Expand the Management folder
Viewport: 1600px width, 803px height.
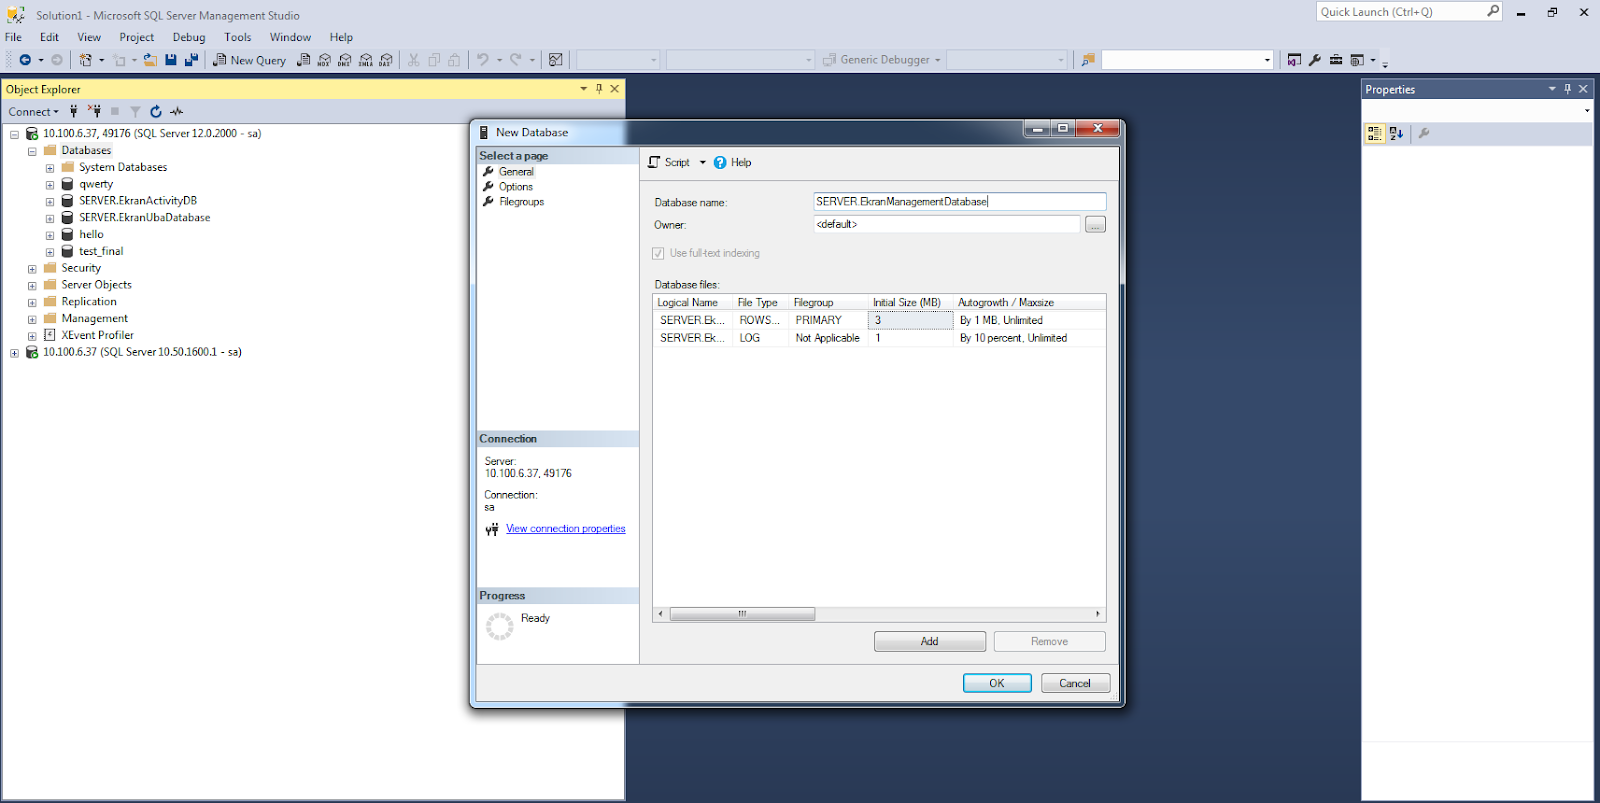tap(32, 319)
